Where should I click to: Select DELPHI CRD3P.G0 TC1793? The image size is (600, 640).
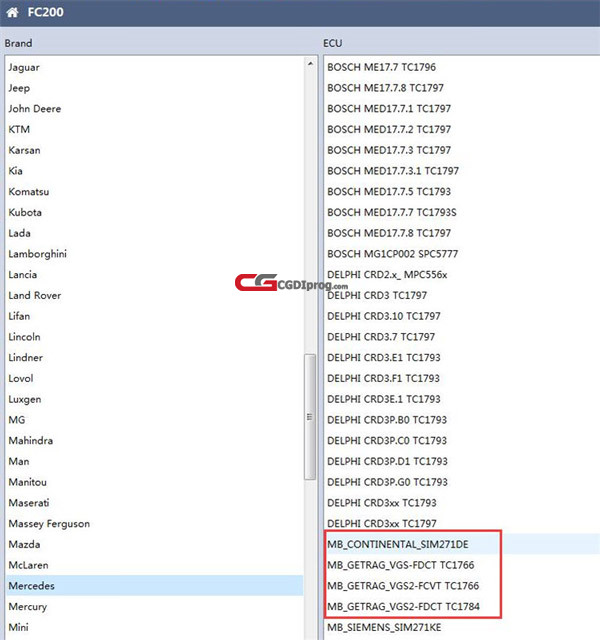pos(387,482)
